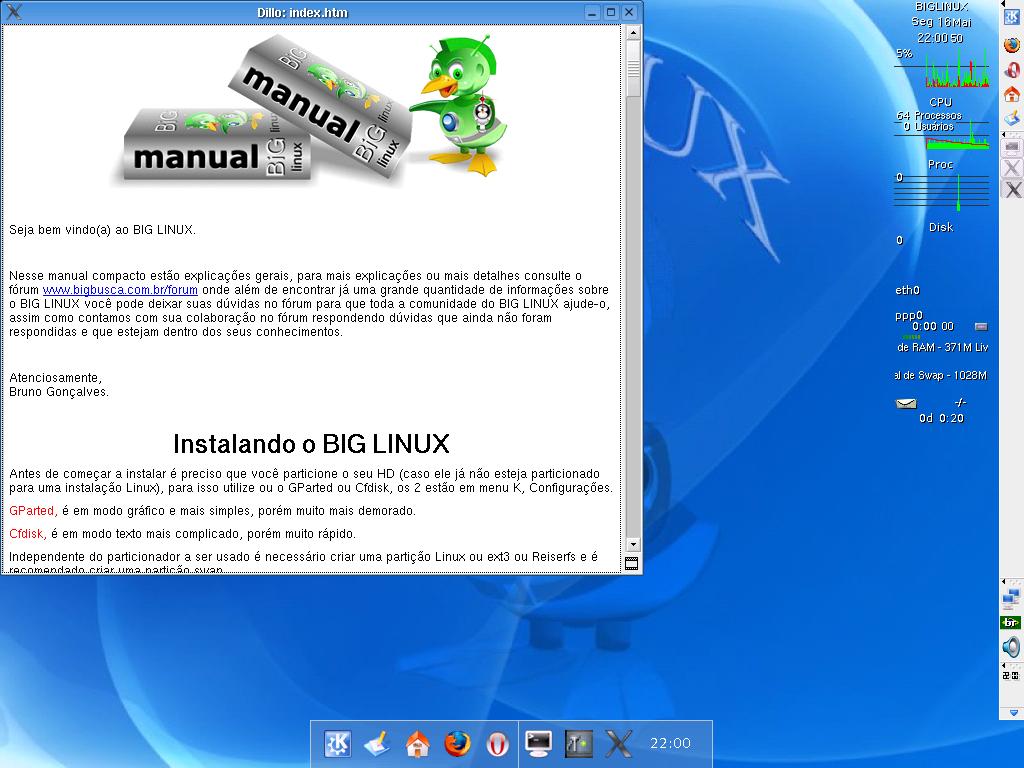Open Home folder icon in right panel

click(1012, 94)
